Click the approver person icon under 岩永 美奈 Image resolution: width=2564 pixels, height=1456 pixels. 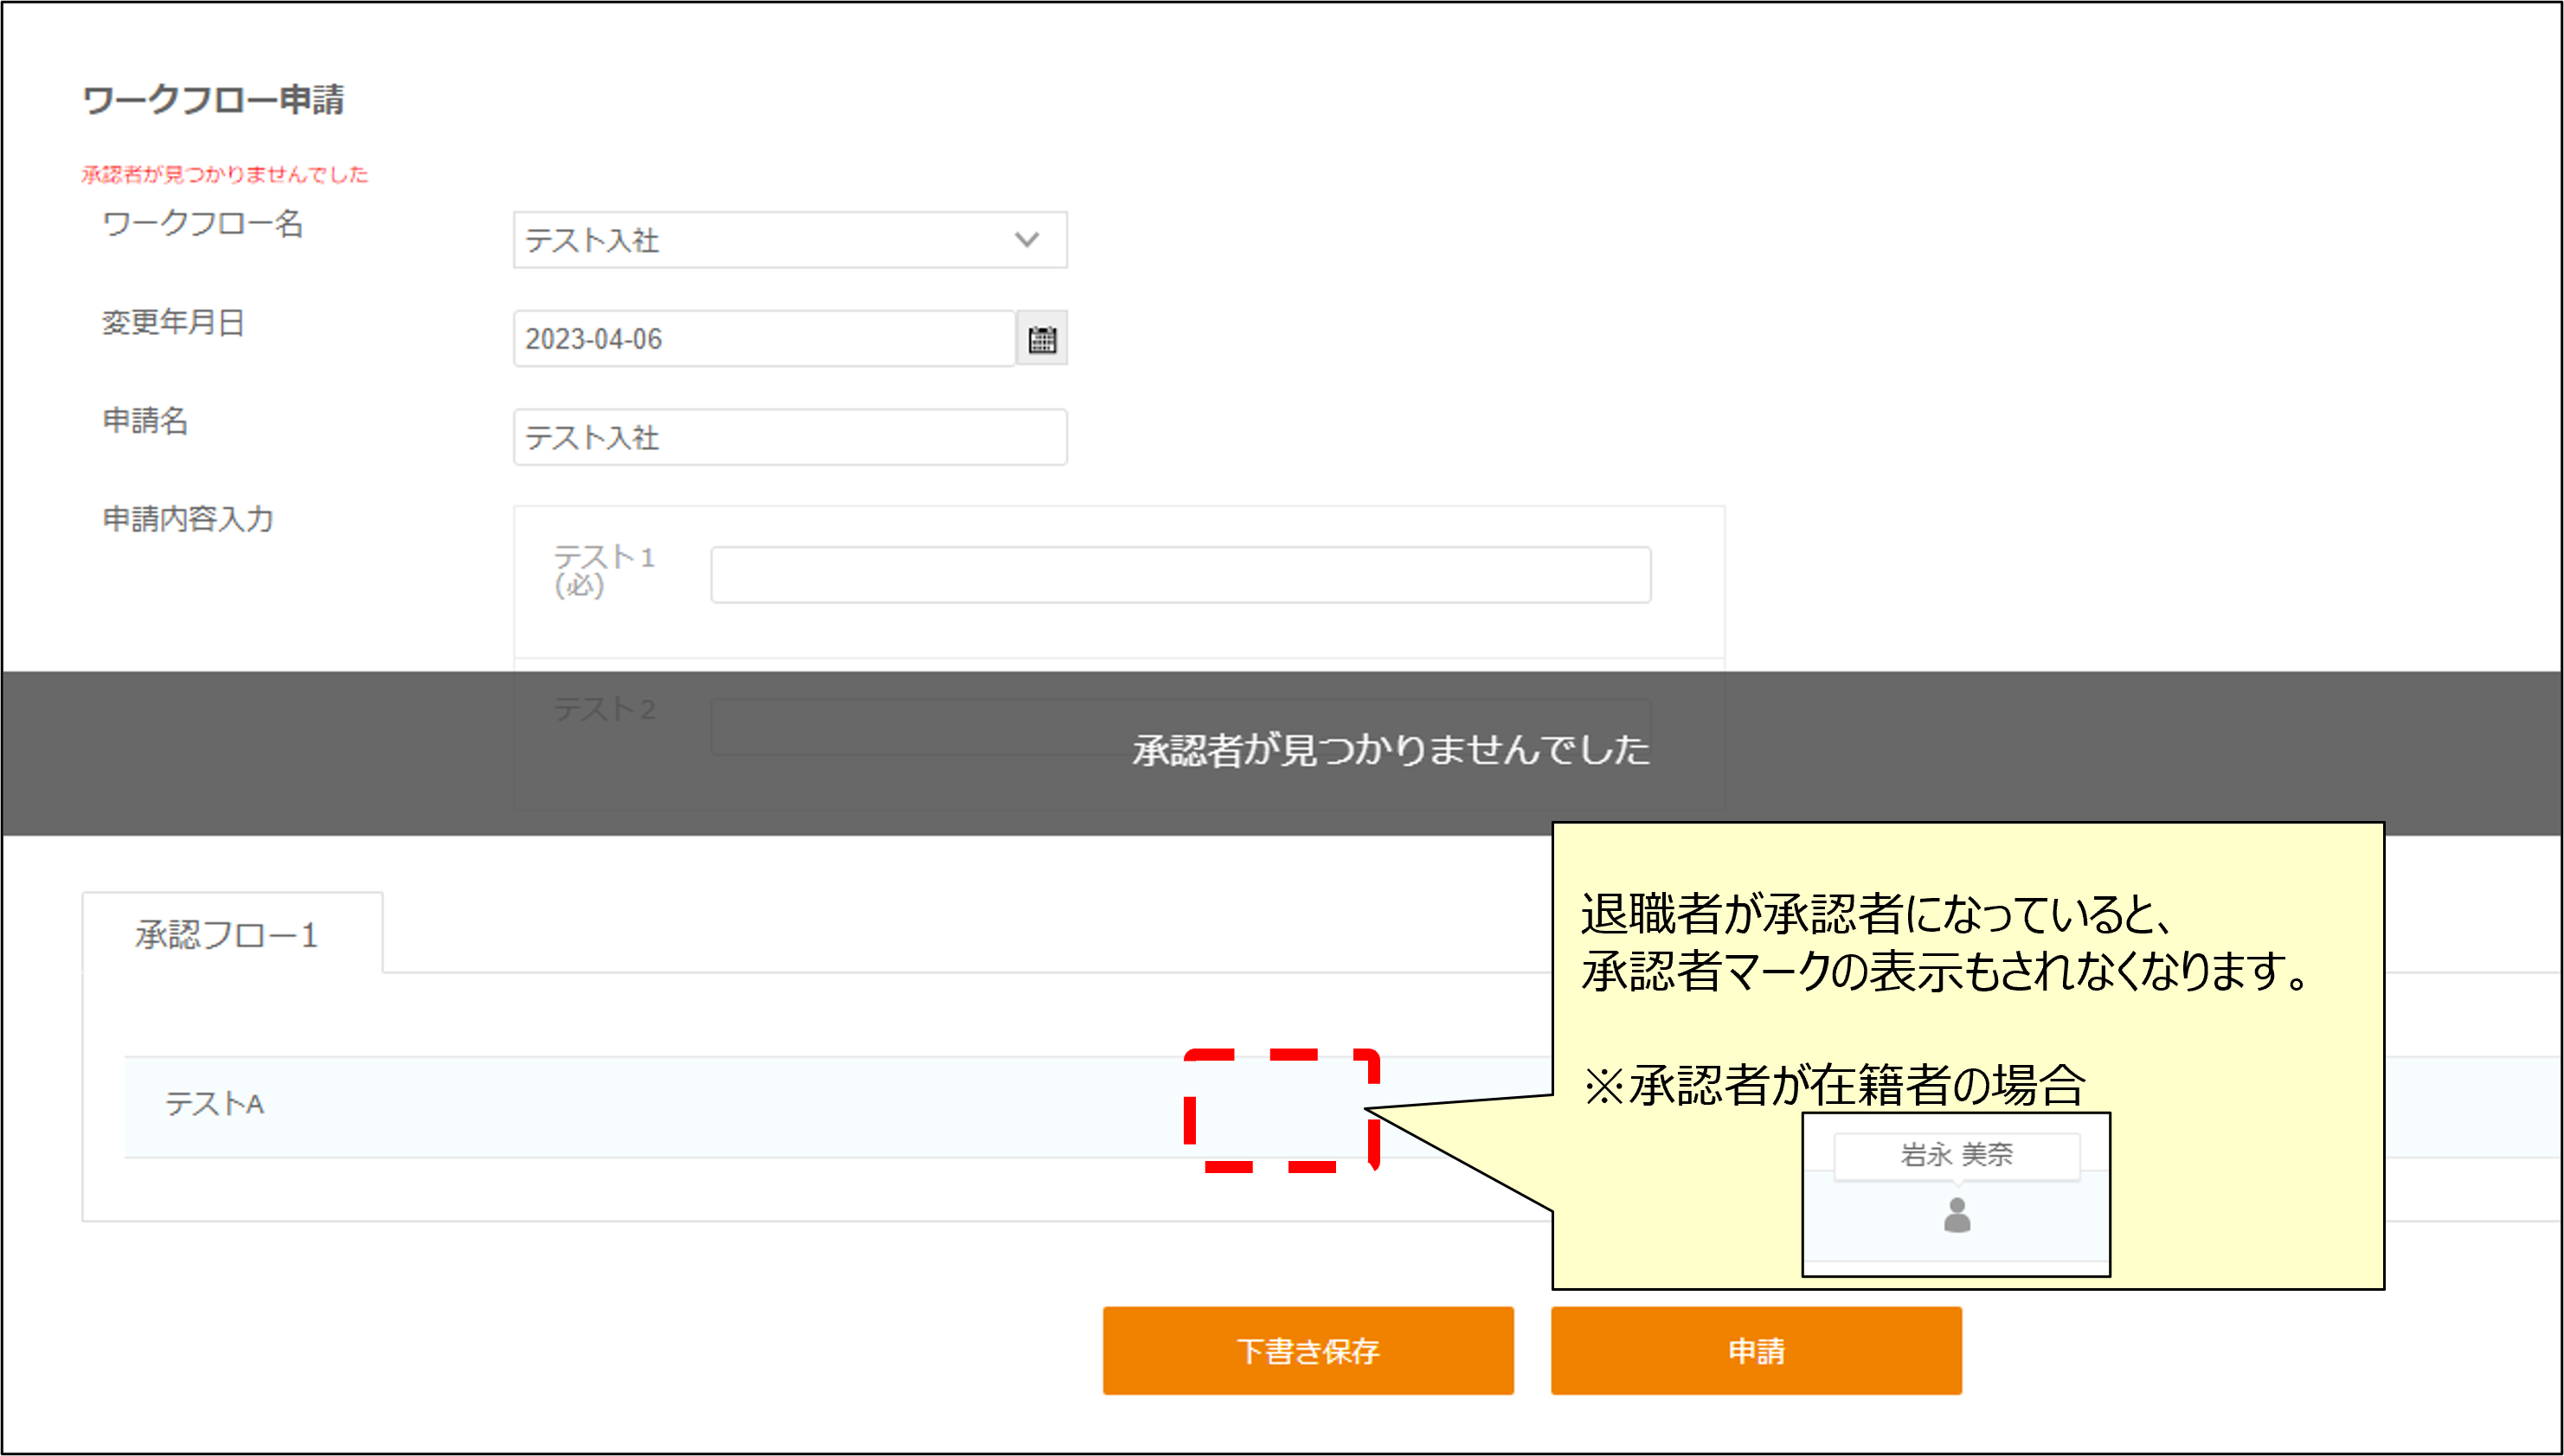click(1957, 1215)
